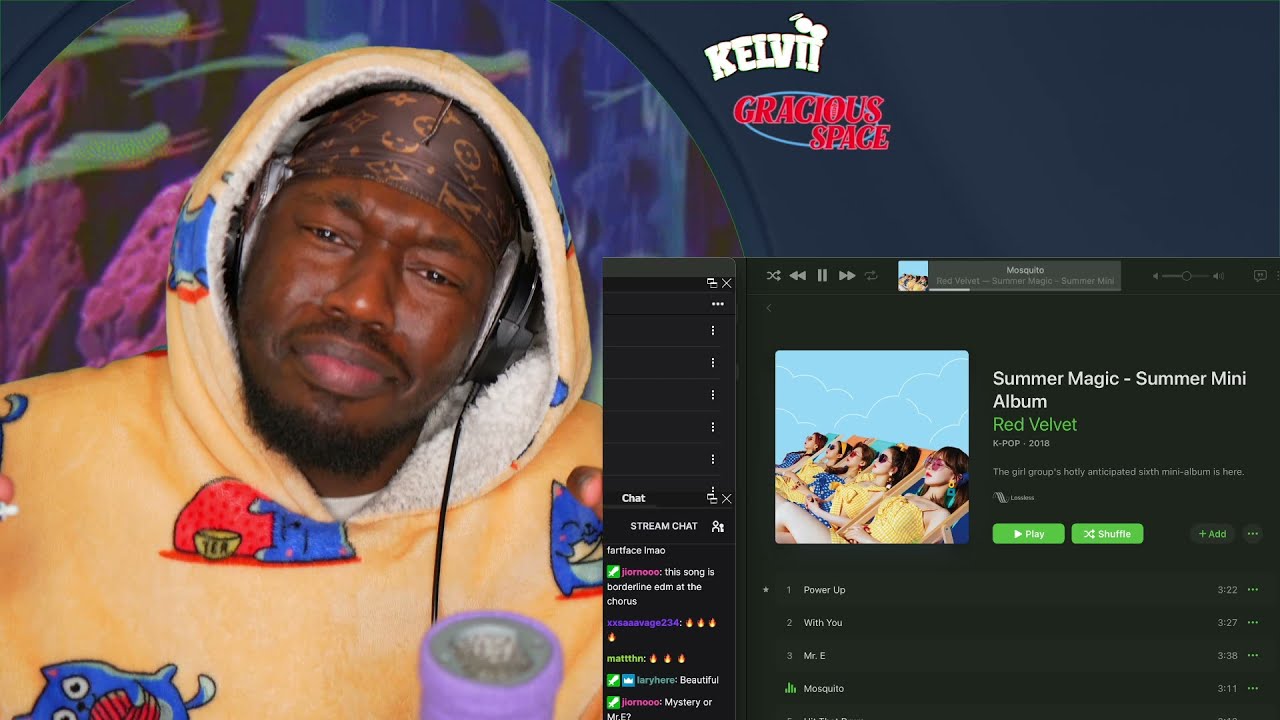Click the green badge beside laryhere
This screenshot has width=1280, height=720.
pyautogui.click(x=613, y=680)
